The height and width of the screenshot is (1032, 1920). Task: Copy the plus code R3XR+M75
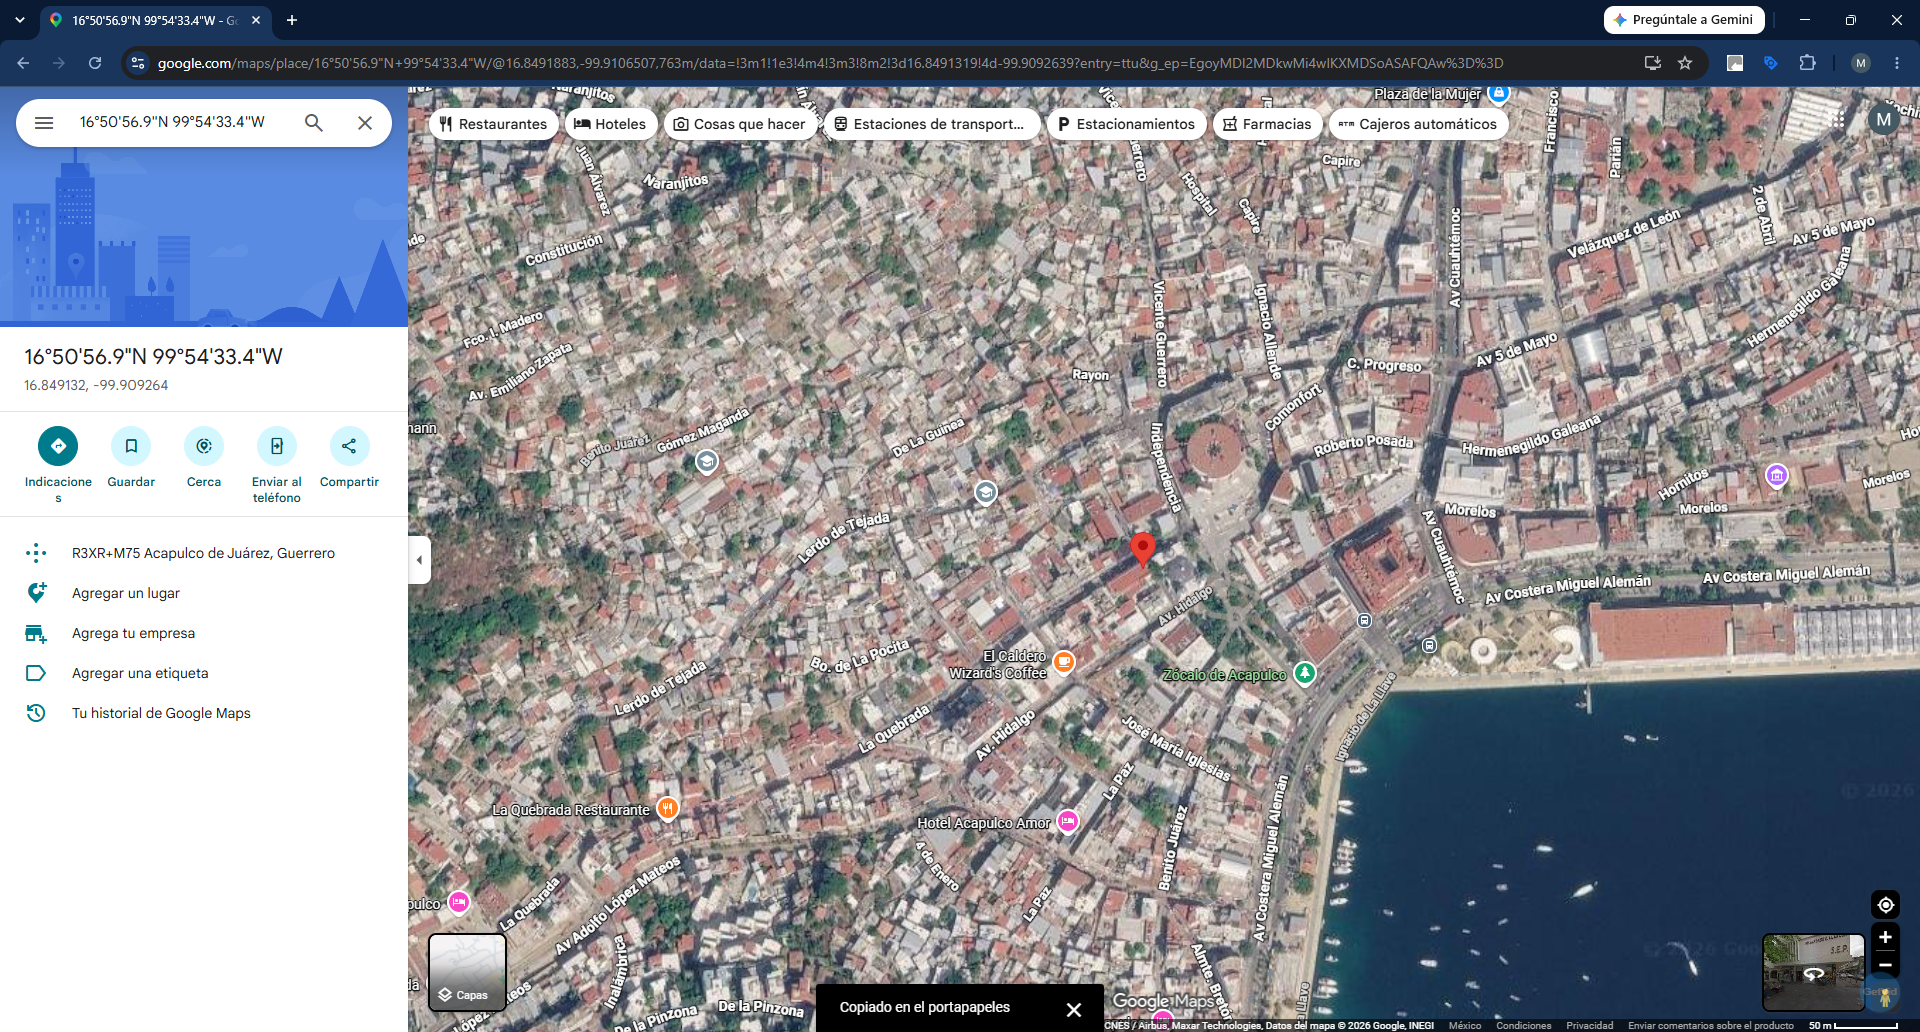click(204, 553)
